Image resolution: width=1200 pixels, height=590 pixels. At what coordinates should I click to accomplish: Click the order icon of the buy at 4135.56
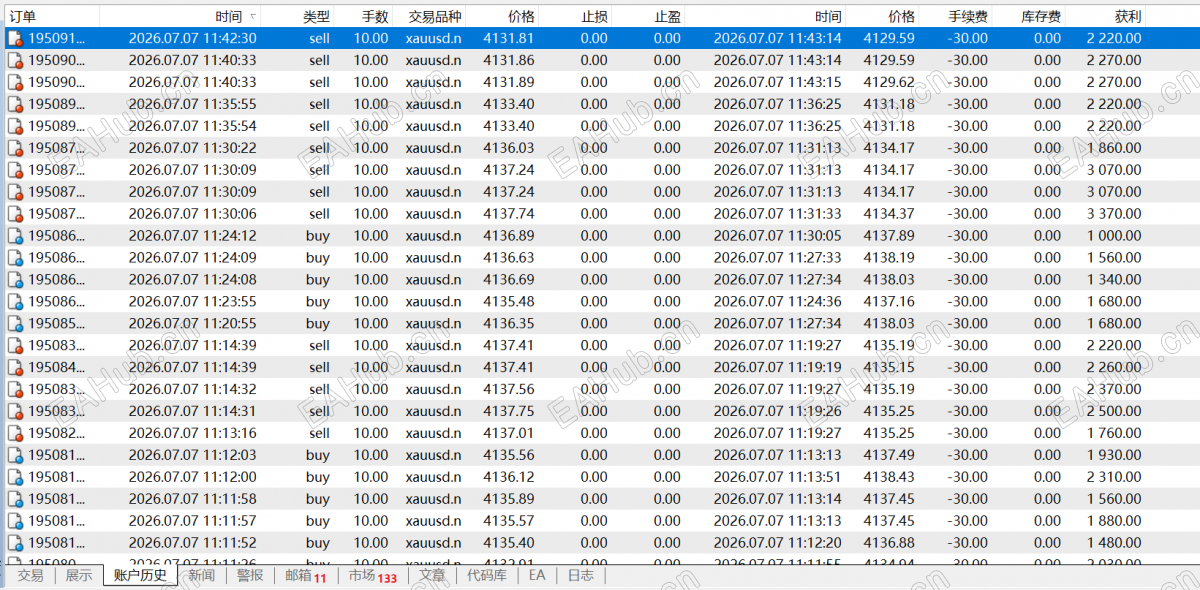tap(15, 457)
